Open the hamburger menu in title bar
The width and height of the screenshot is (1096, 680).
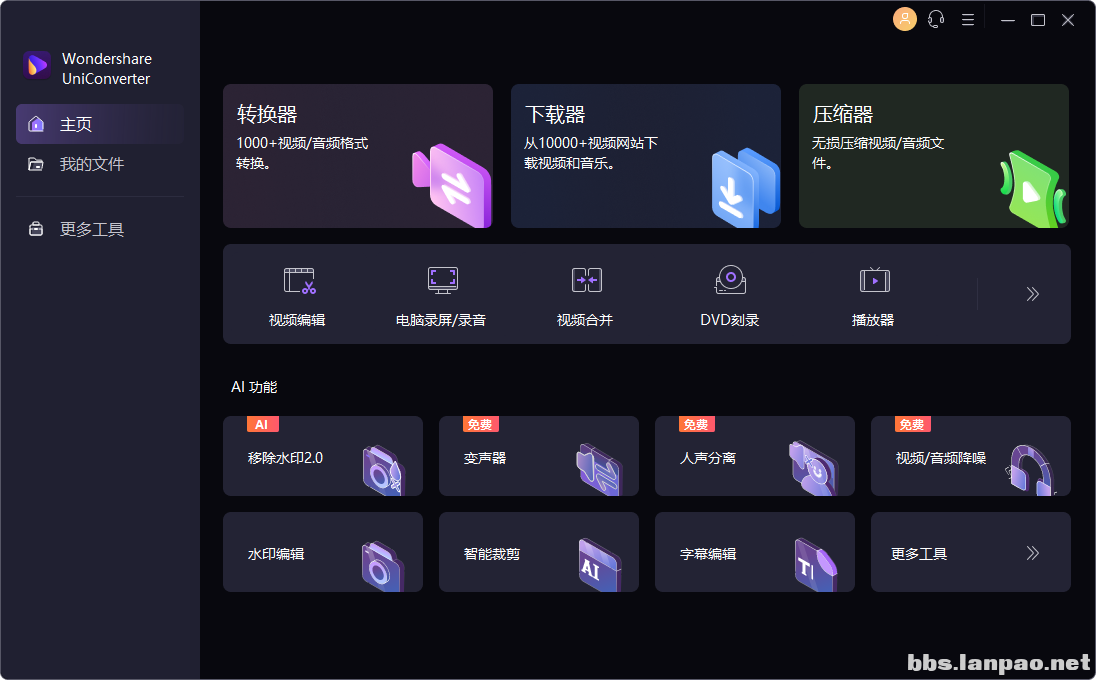[968, 19]
